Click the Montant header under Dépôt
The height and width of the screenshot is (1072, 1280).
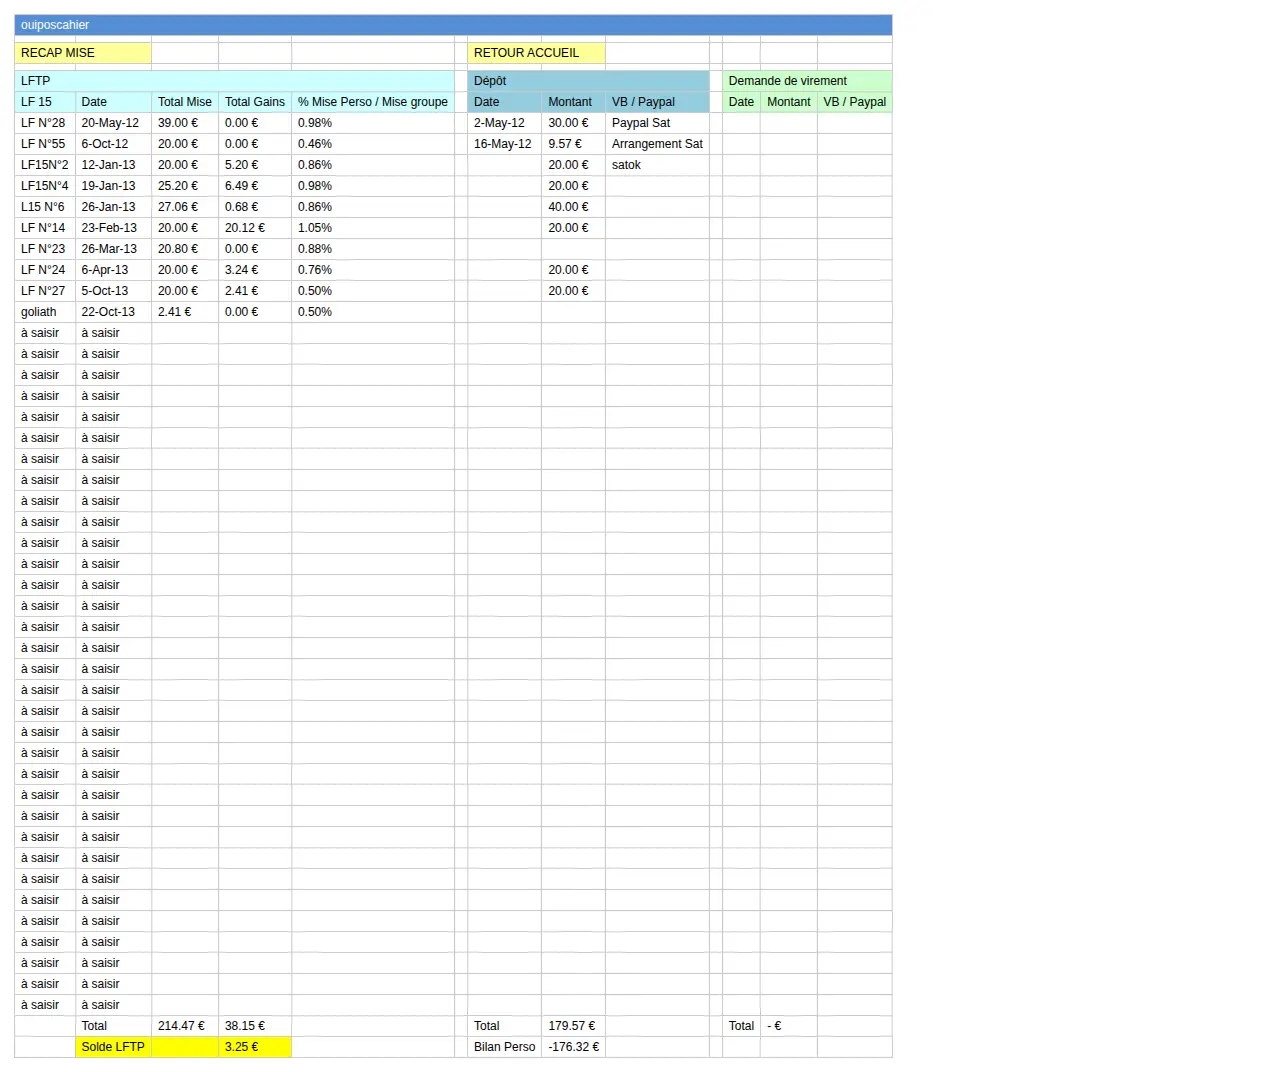click(573, 102)
